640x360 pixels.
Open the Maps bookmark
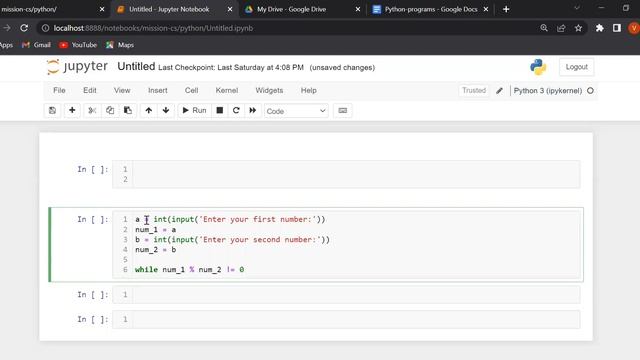(x=120, y=45)
